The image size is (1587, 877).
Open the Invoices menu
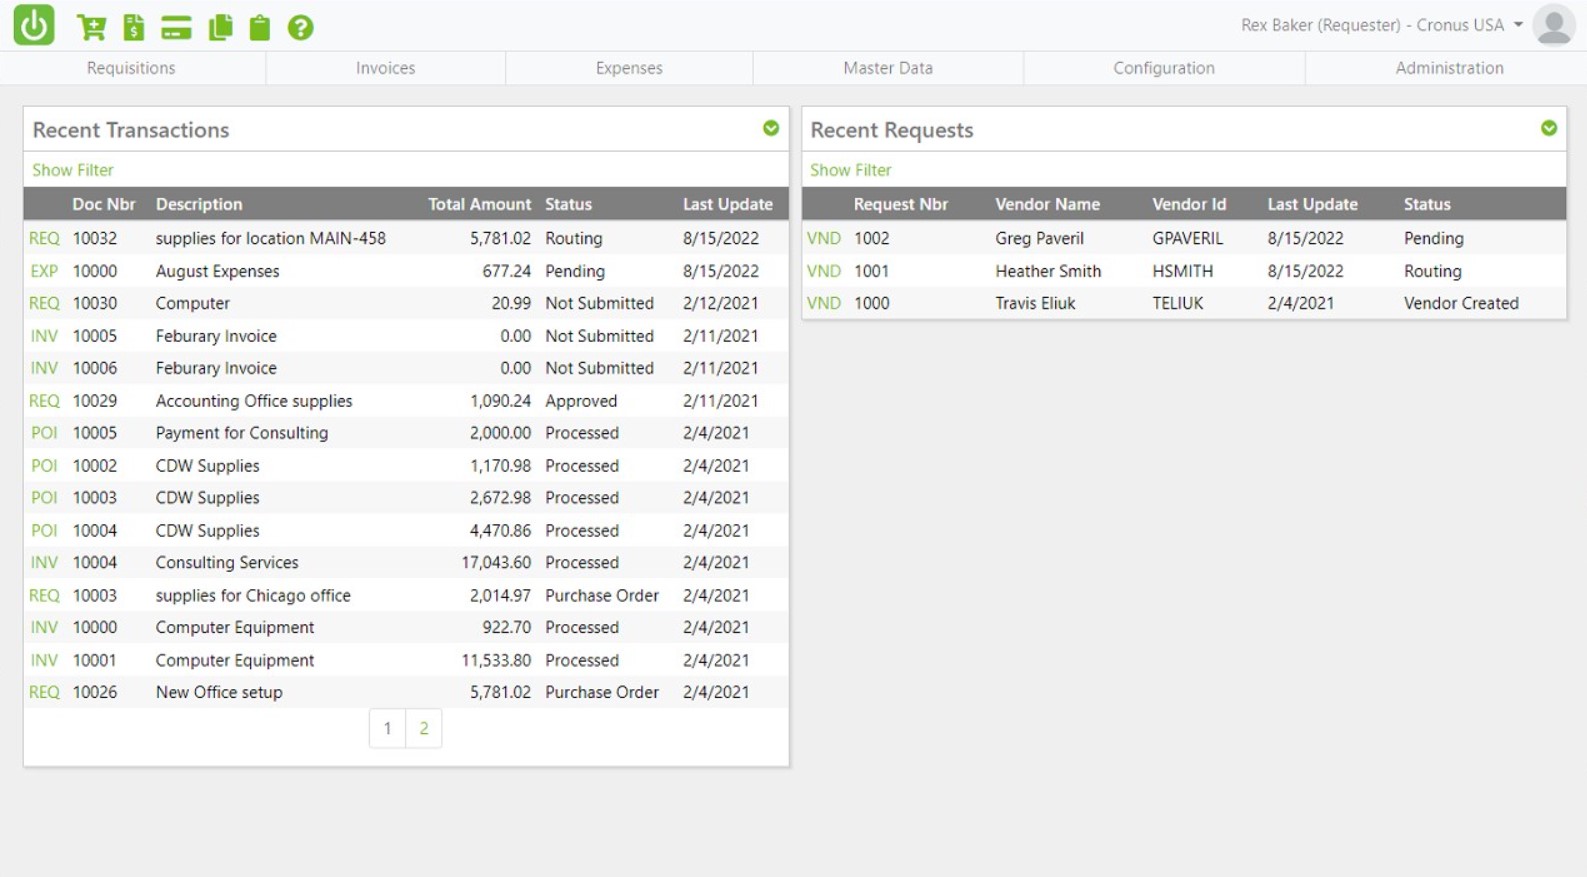(x=386, y=68)
